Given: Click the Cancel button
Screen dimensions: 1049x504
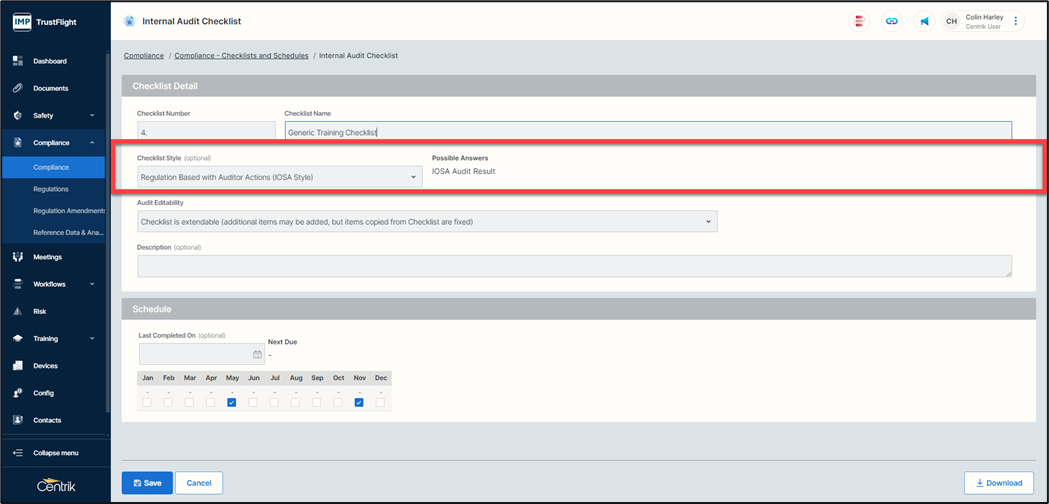Looking at the screenshot, I should 199,483.
